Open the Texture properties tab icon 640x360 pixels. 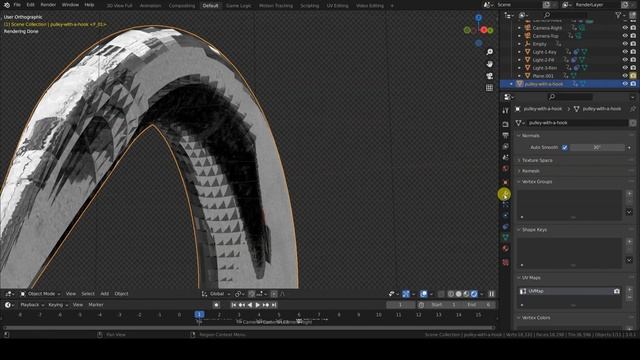pyautogui.click(x=505, y=262)
